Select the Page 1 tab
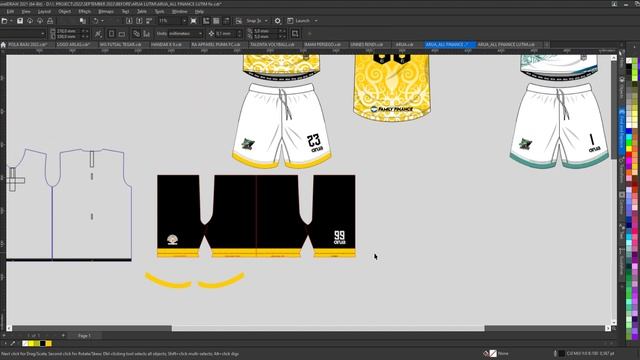Screen dimensions: 640x360 pos(84,336)
